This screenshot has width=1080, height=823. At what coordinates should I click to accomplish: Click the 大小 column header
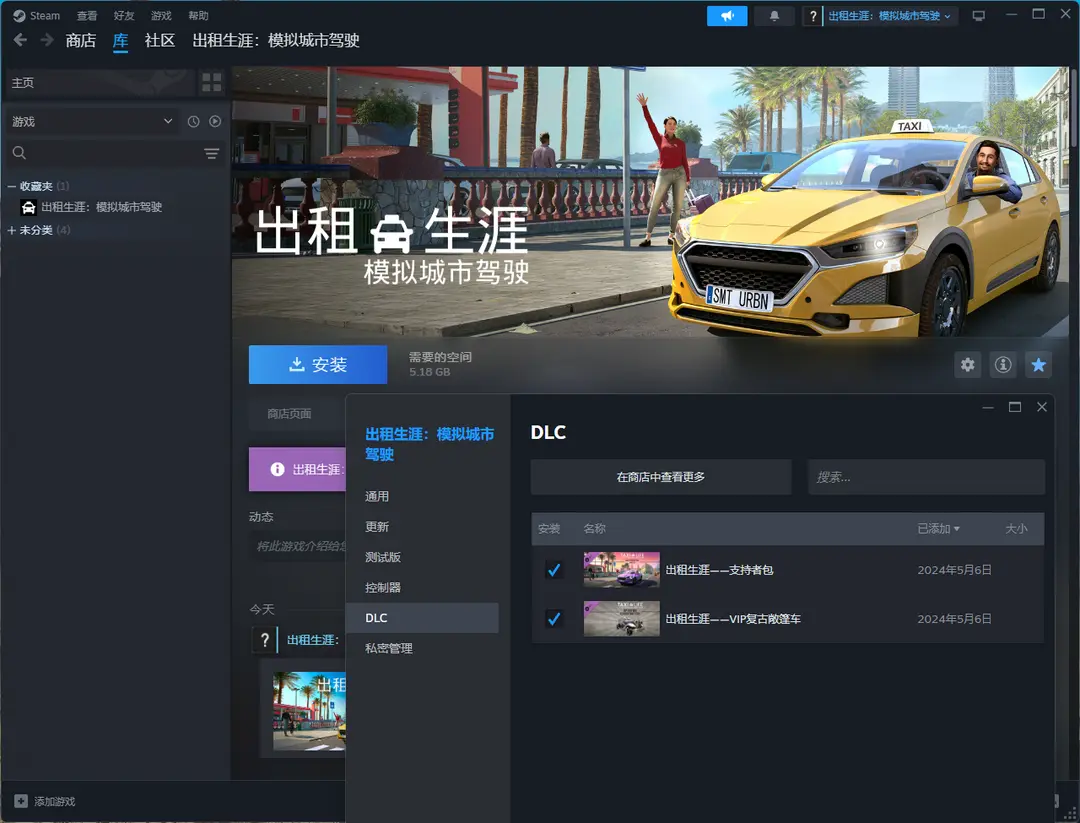[1016, 528]
